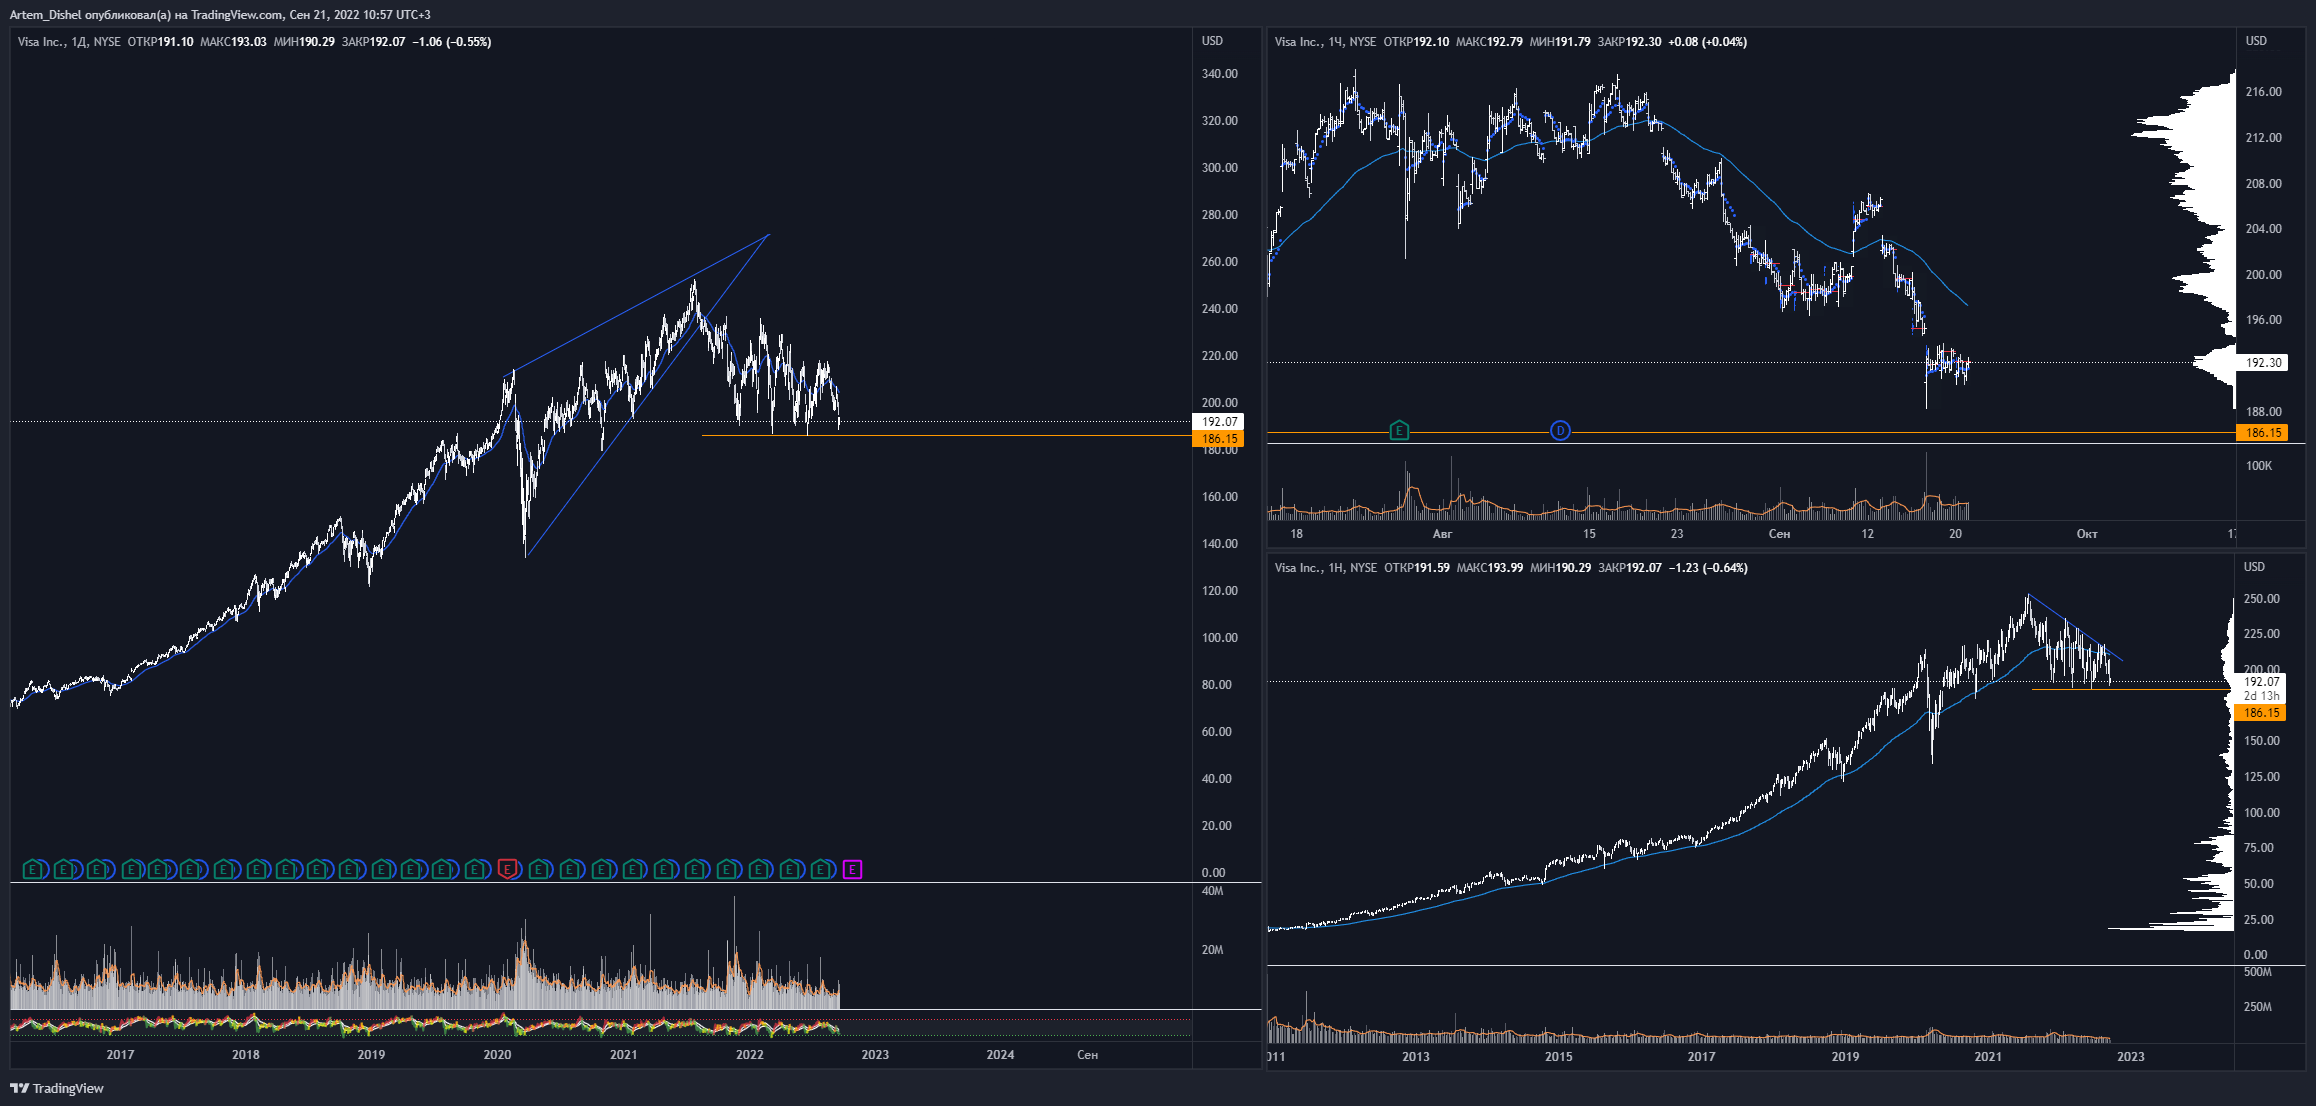Select the 192.07 price label on daily chart axis
The image size is (2316, 1106).
pos(1218,422)
